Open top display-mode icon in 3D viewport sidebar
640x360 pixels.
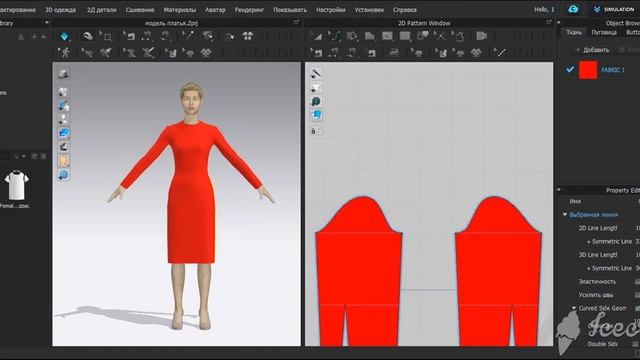(x=63, y=74)
